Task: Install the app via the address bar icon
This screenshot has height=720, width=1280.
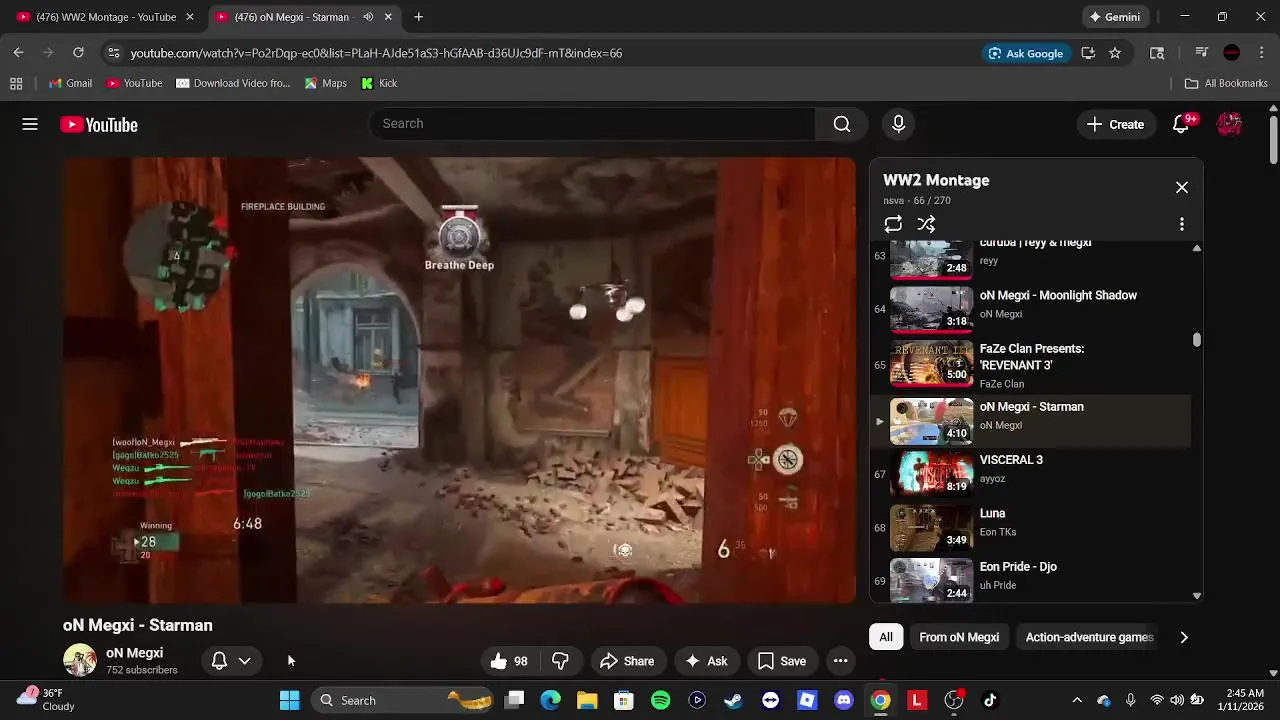Action: coord(1088,53)
